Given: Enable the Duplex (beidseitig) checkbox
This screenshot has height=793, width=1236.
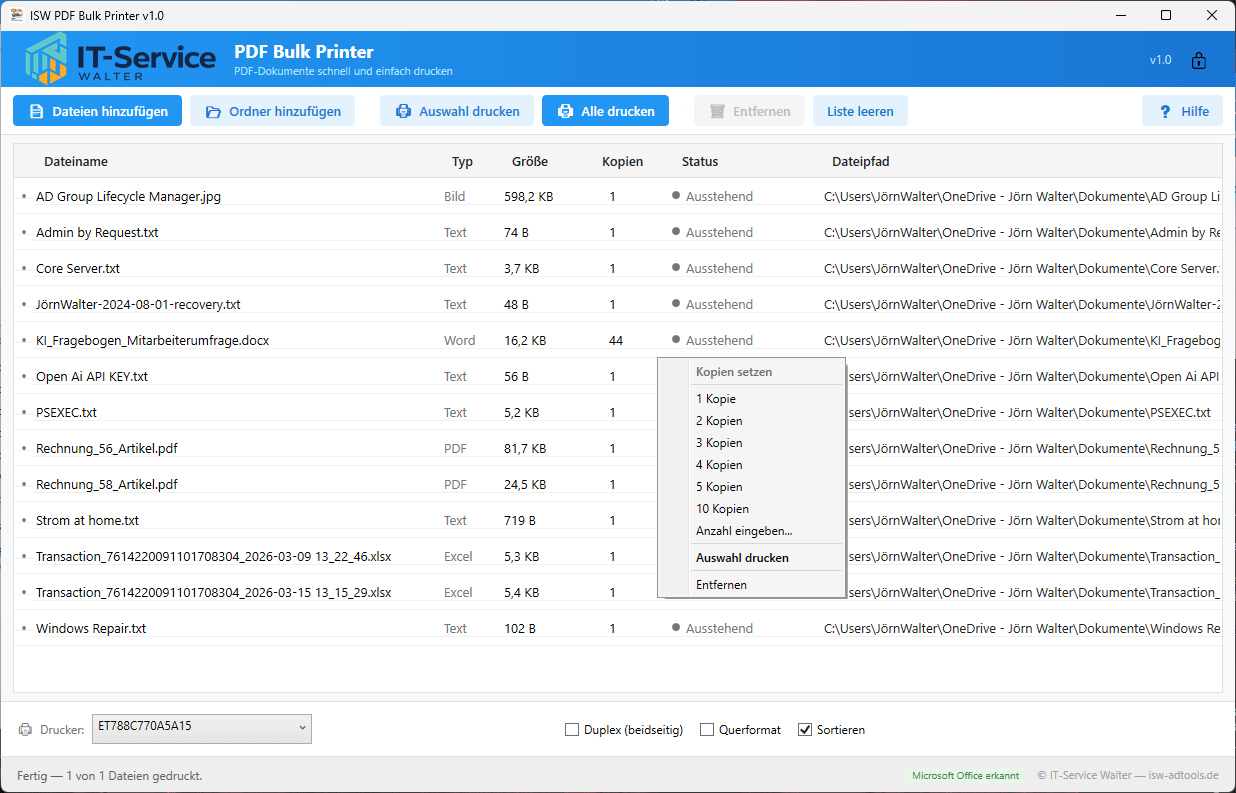Looking at the screenshot, I should click(x=572, y=730).
